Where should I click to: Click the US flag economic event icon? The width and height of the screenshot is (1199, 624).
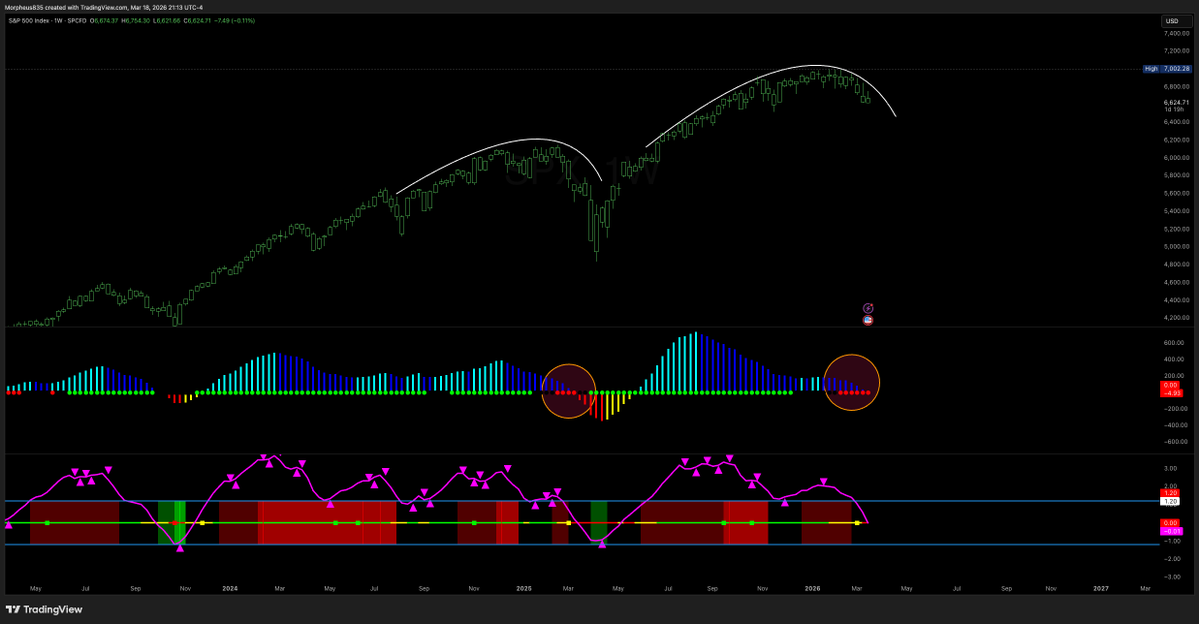click(x=868, y=320)
